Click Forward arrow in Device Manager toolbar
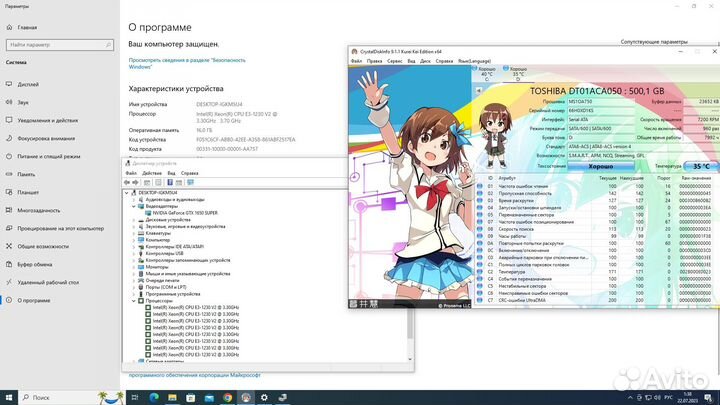This screenshot has height=405, width=720. point(135,183)
